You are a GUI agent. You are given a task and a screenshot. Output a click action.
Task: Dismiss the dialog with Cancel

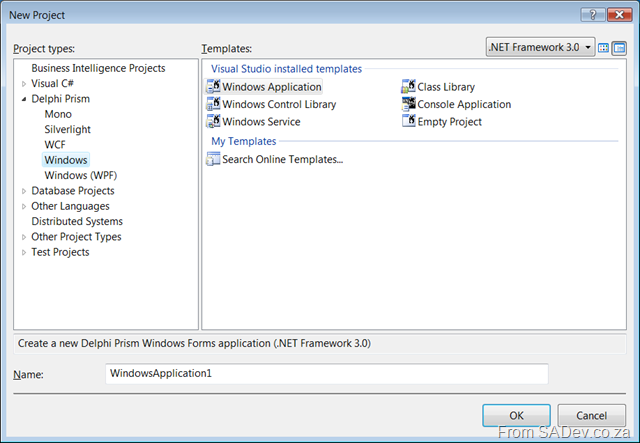[x=591, y=415]
